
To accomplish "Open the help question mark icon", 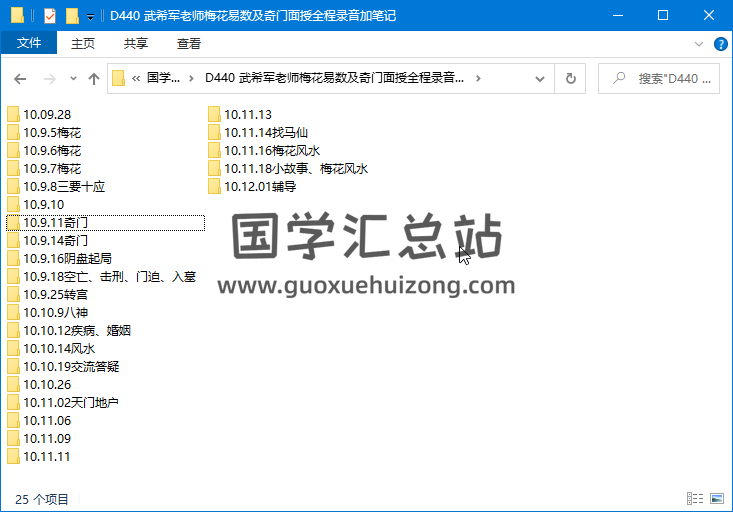I will click(720, 44).
